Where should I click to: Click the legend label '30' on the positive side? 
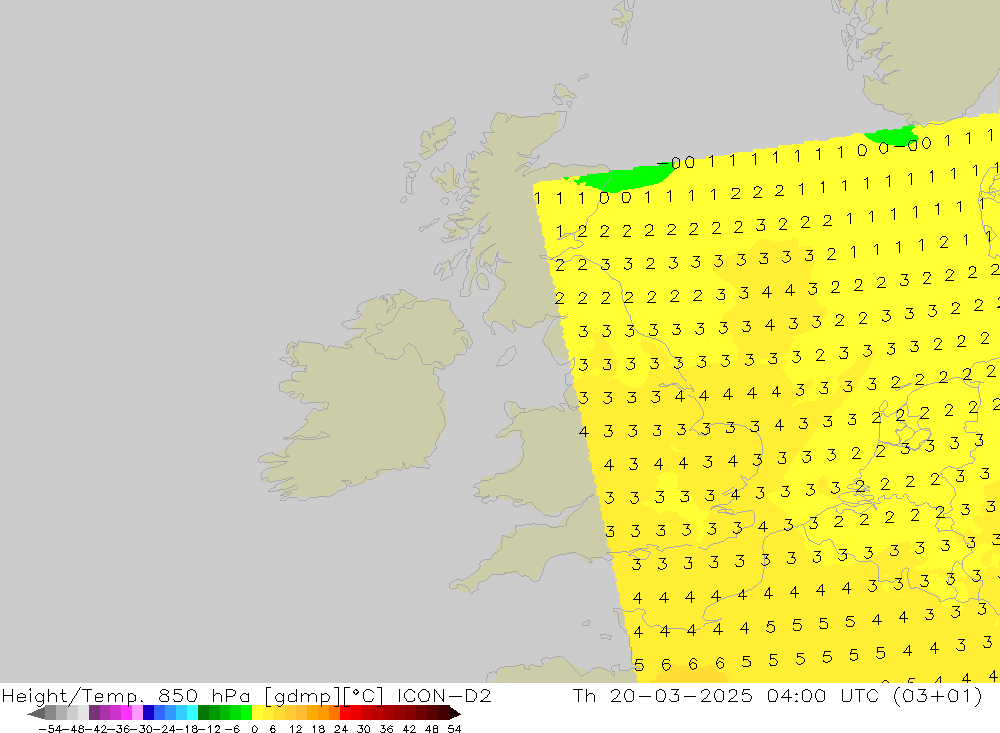click(364, 729)
